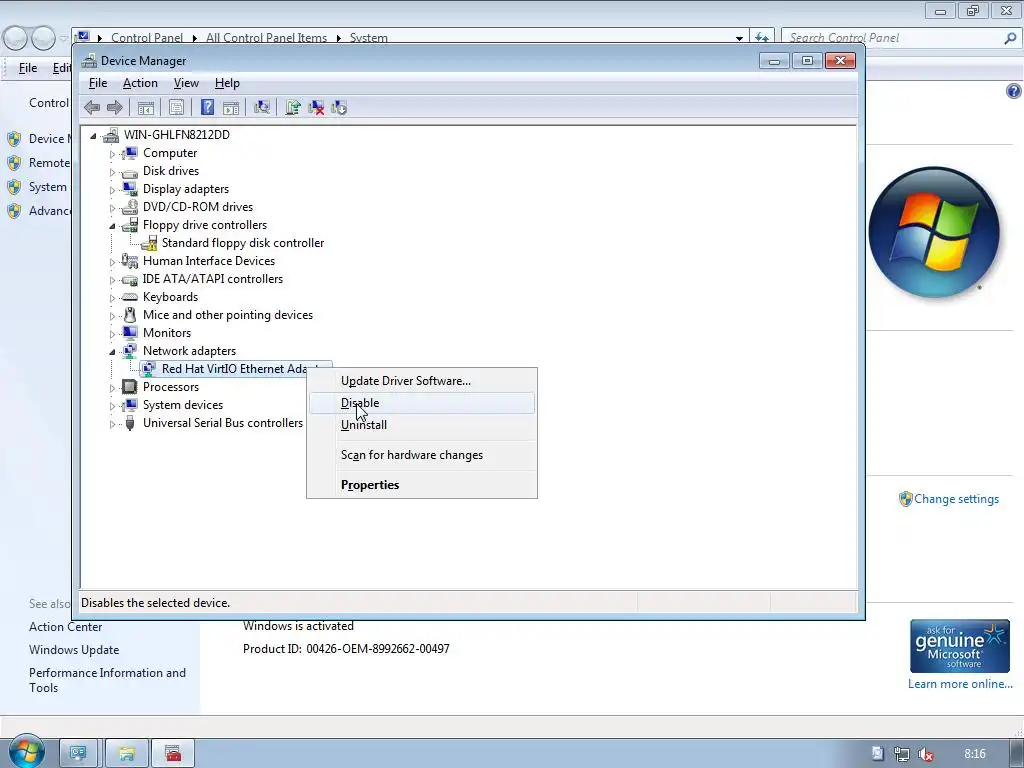Click the Universal Serial Bus controllers icon

point(129,423)
